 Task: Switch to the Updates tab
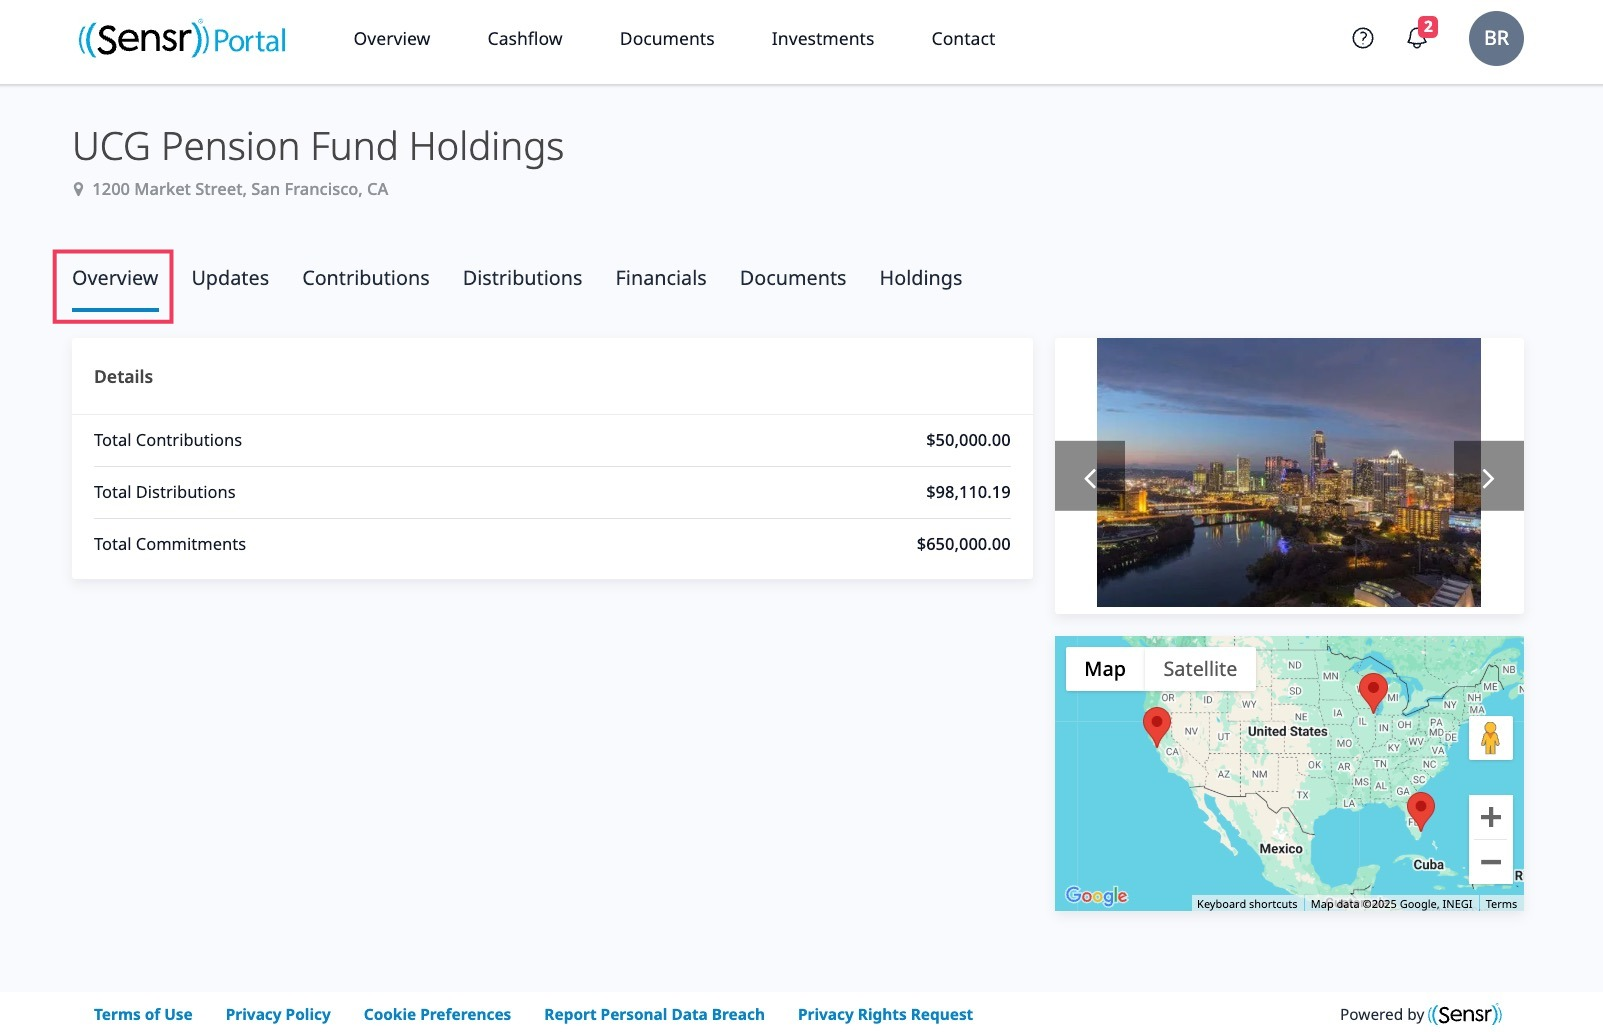click(230, 278)
